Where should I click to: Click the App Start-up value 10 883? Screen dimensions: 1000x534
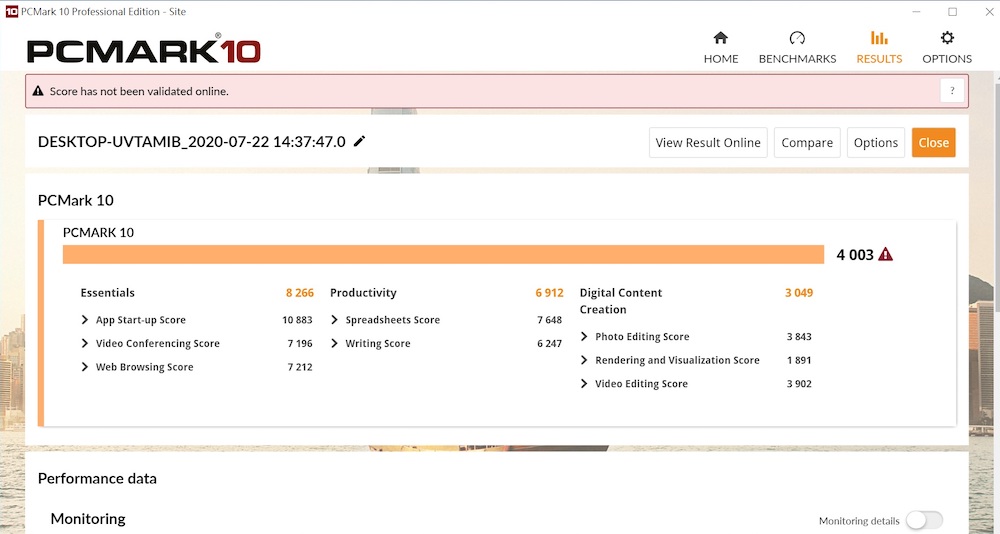[x=297, y=320]
